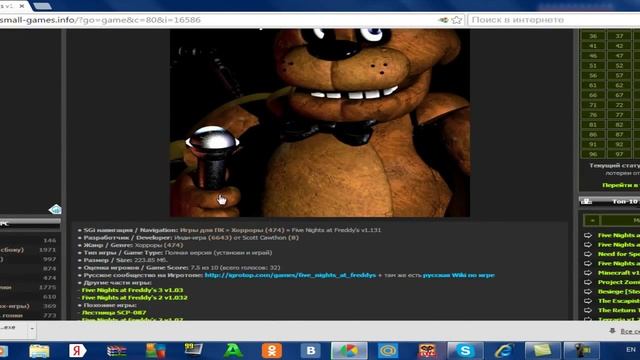Open File Explorer folder icon in taskbar
Viewport: 640px width, 360px height.
click(x=39, y=351)
